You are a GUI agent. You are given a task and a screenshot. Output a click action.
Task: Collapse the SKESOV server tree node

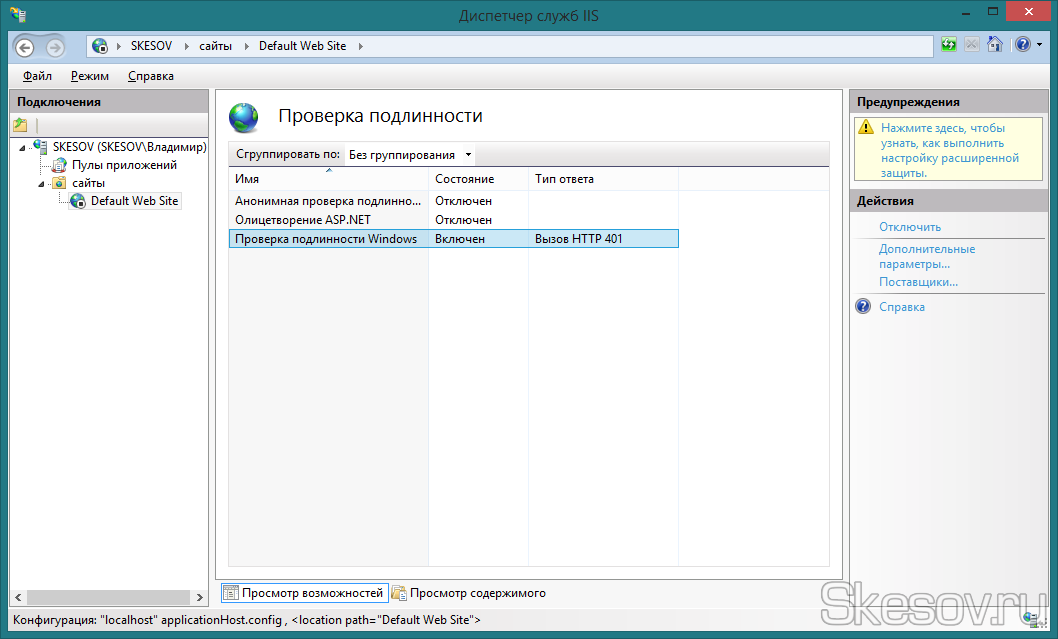click(x=22, y=148)
